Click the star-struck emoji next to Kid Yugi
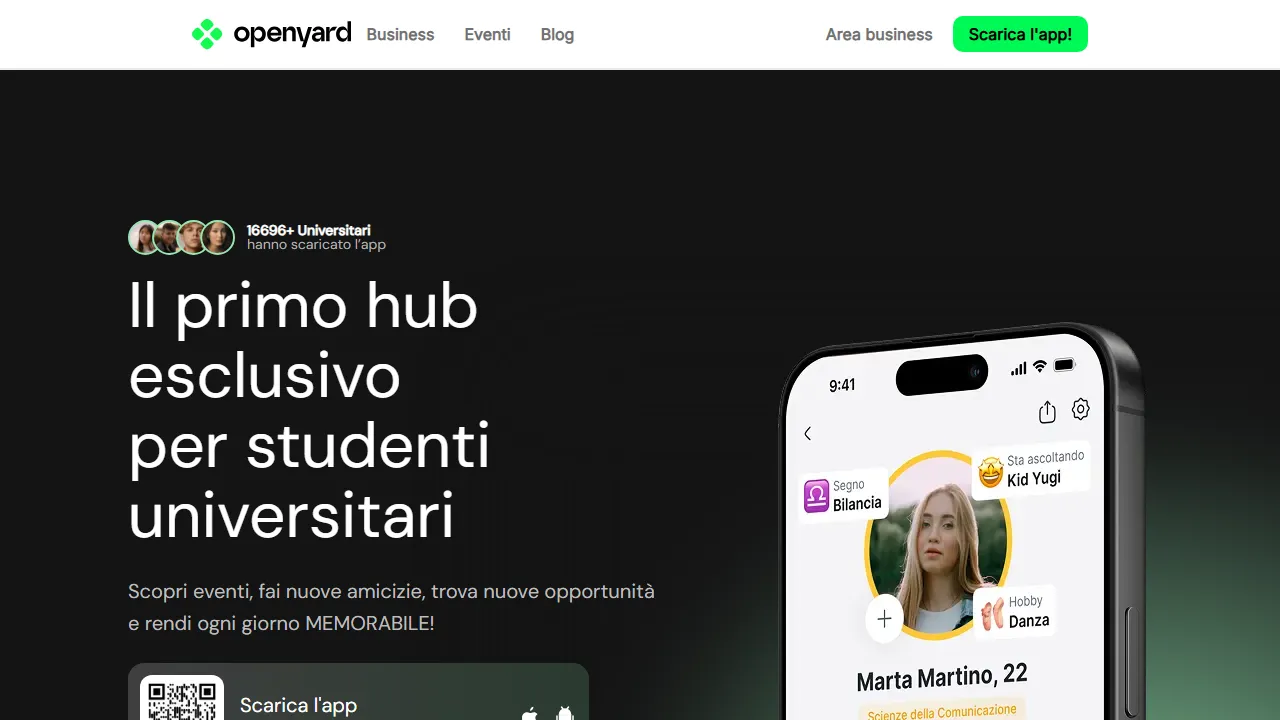The height and width of the screenshot is (720, 1280). click(989, 470)
